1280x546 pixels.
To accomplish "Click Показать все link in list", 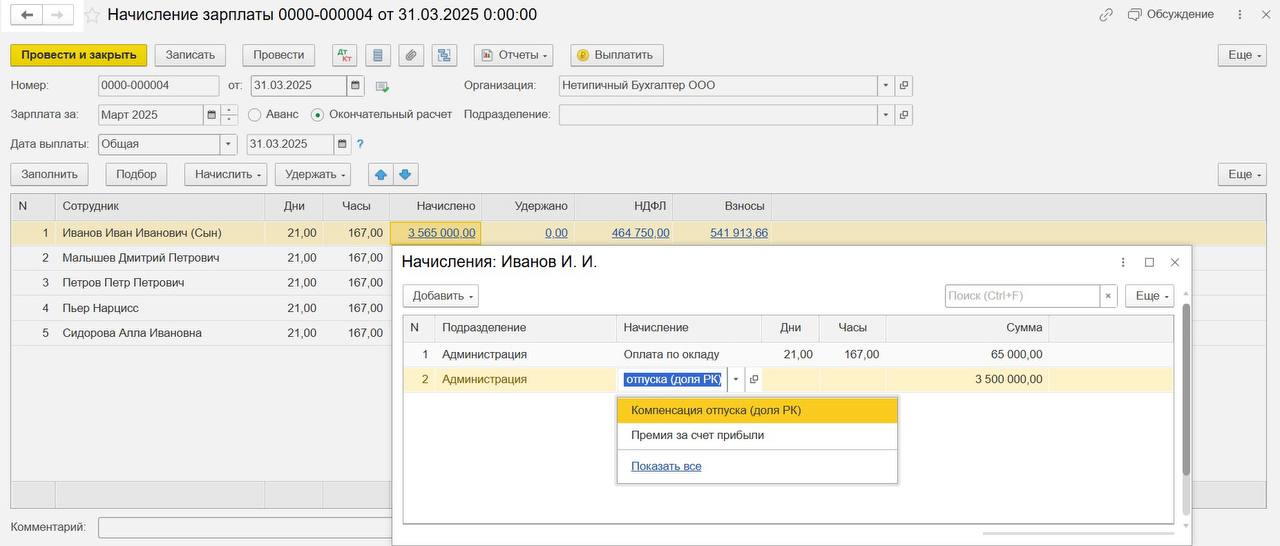I will 666,466.
